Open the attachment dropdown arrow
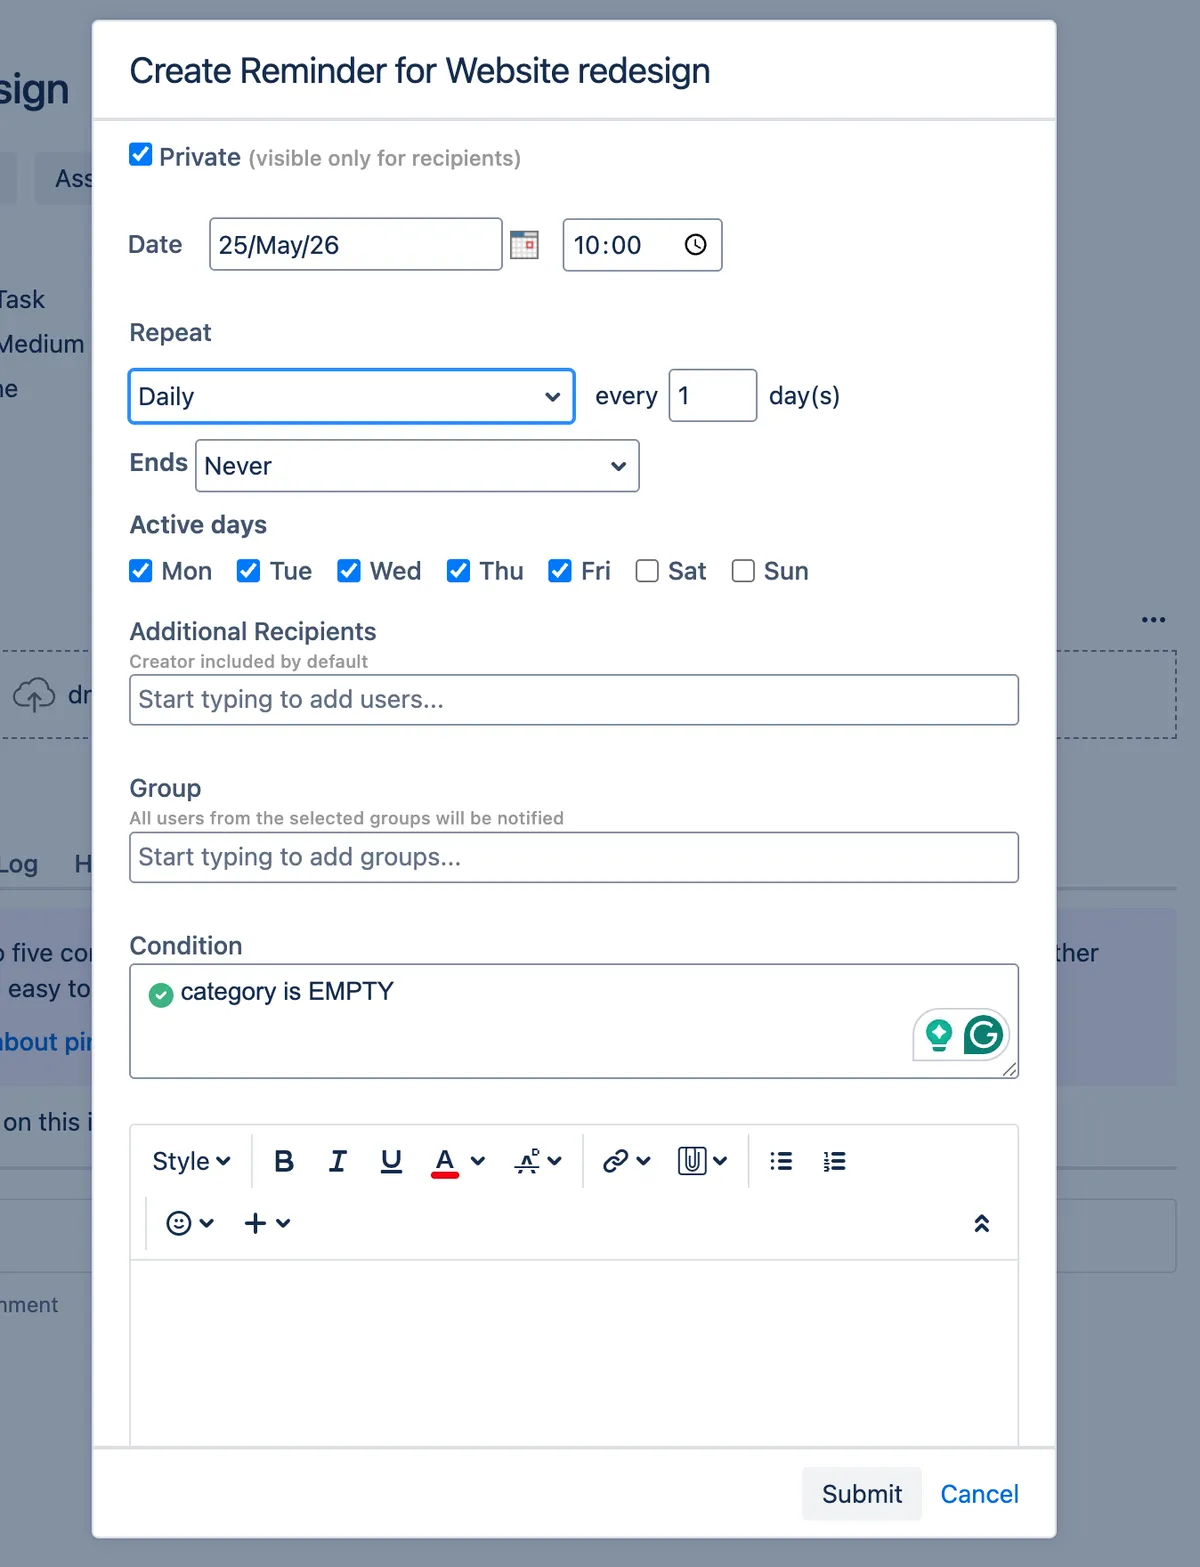 coord(720,1161)
